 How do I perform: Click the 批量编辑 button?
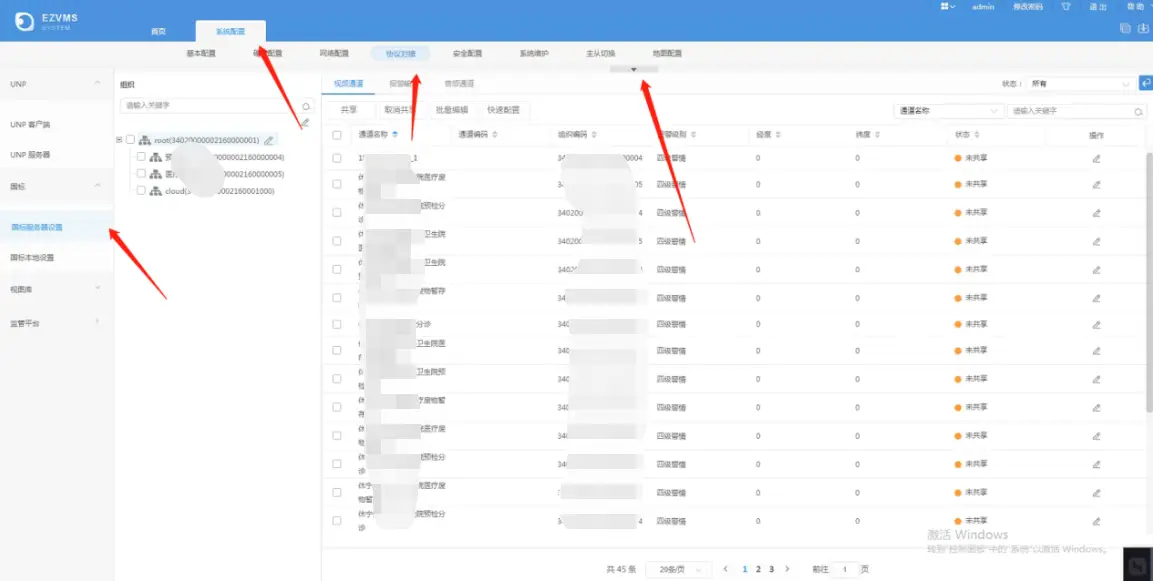coord(452,110)
